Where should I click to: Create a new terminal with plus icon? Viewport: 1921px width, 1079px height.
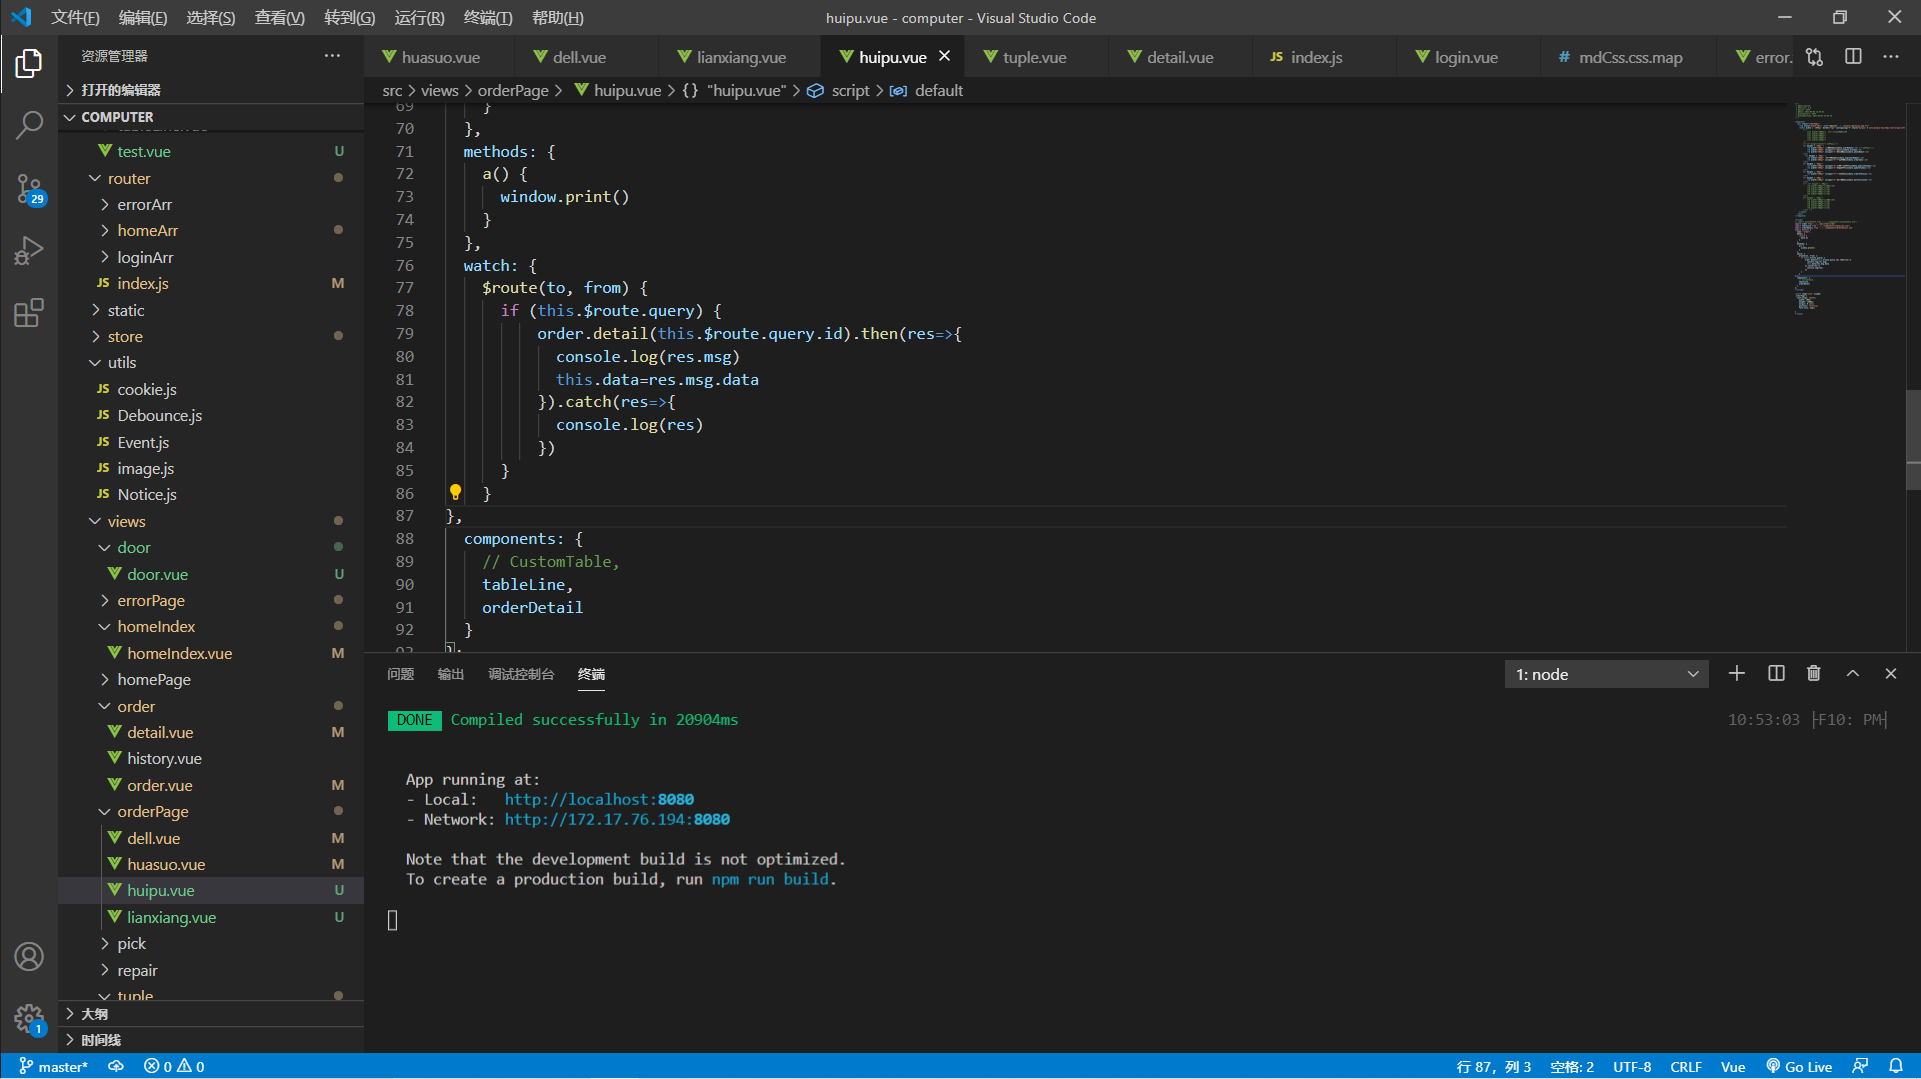(x=1737, y=674)
